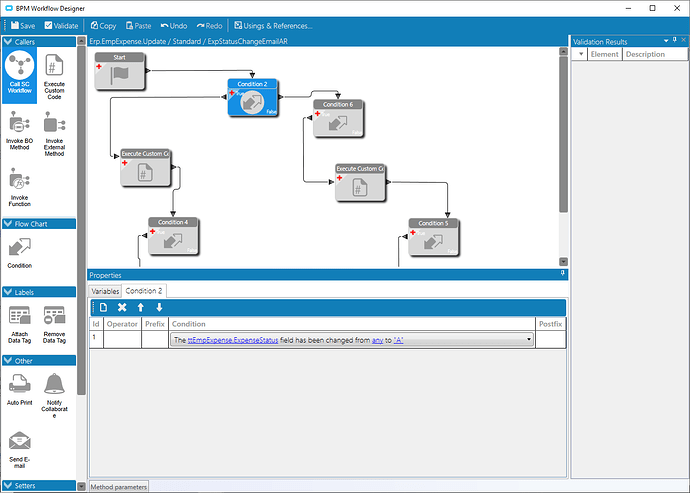Move condition row down with arrow
This screenshot has width=690, height=493.
[x=159, y=307]
